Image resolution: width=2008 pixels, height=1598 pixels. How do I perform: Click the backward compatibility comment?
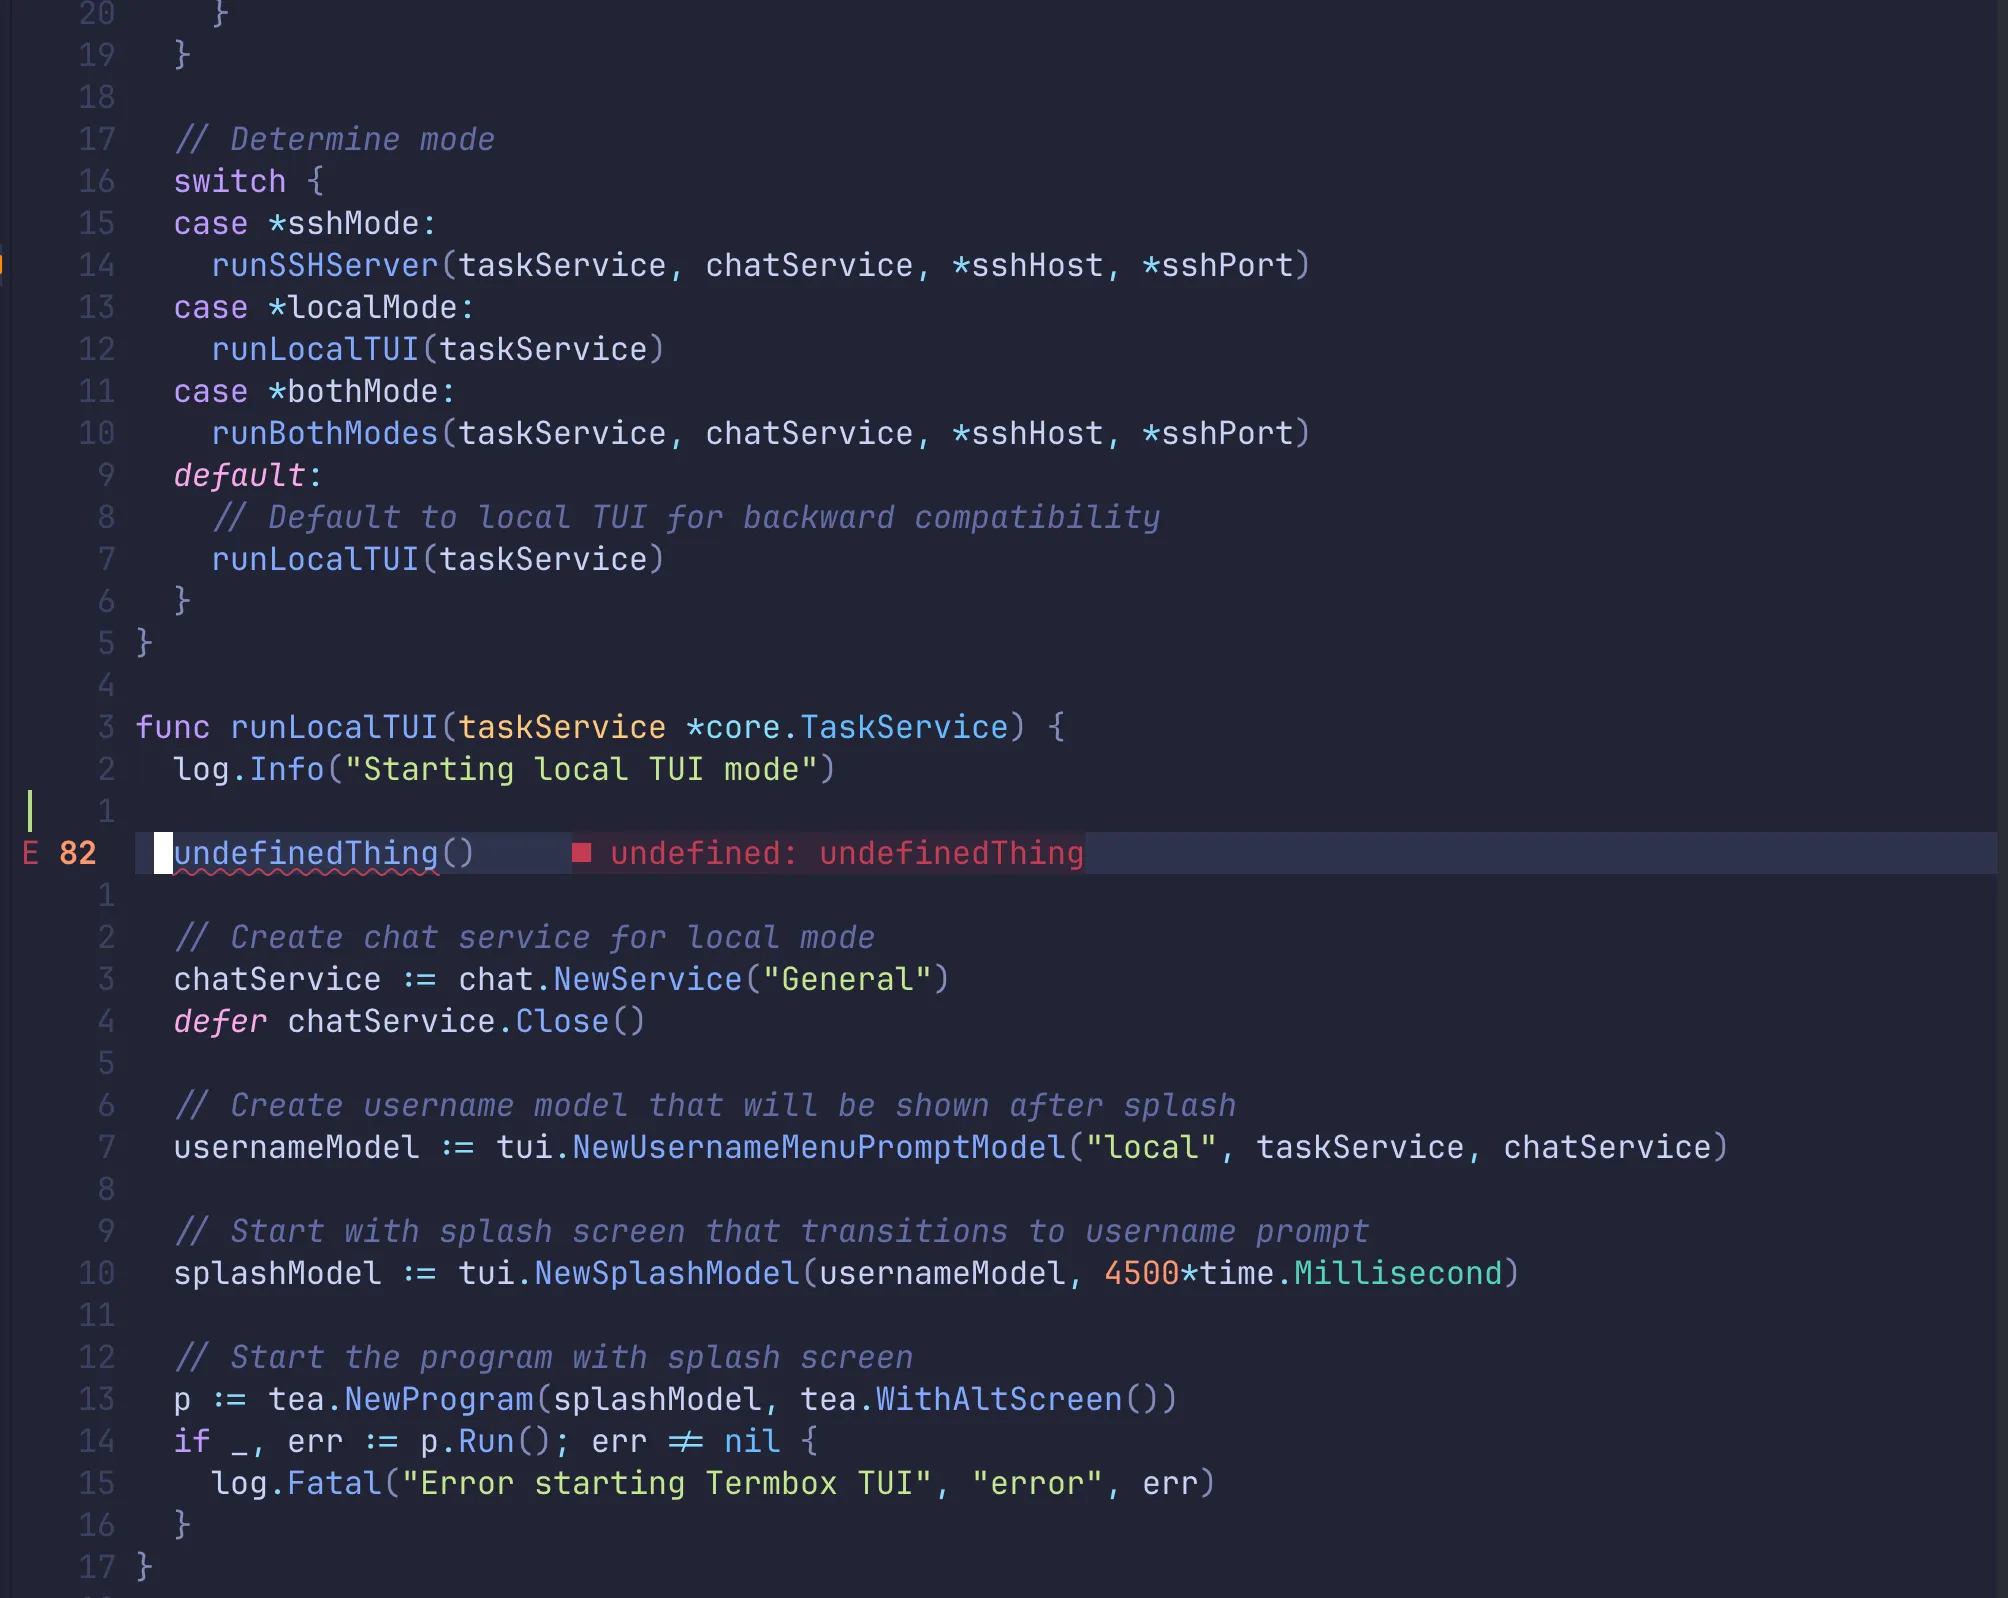[x=686, y=517]
